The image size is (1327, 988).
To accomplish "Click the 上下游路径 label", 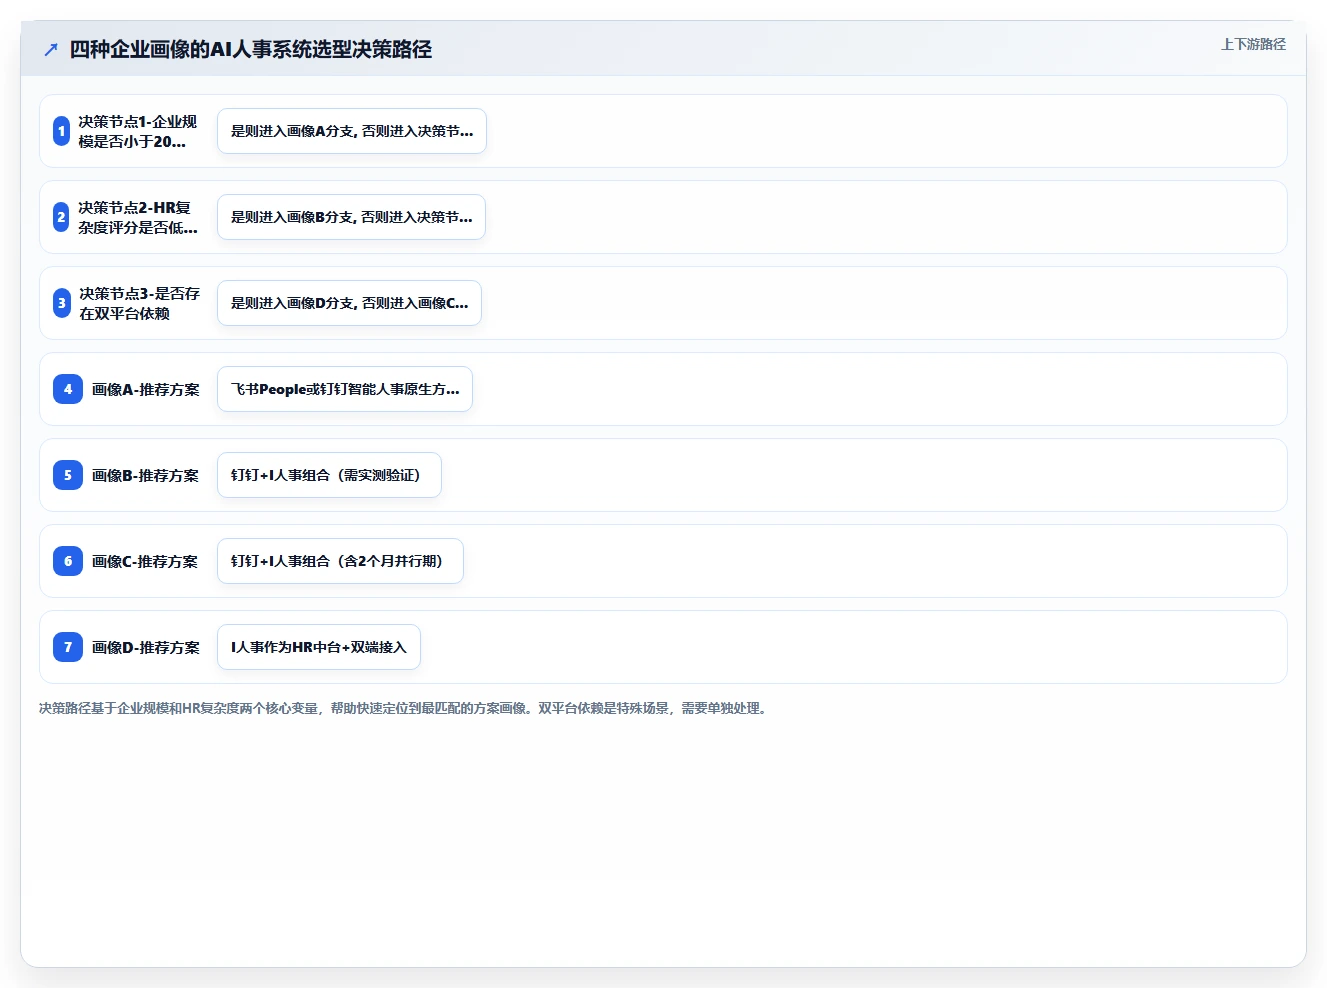I will (x=1253, y=44).
